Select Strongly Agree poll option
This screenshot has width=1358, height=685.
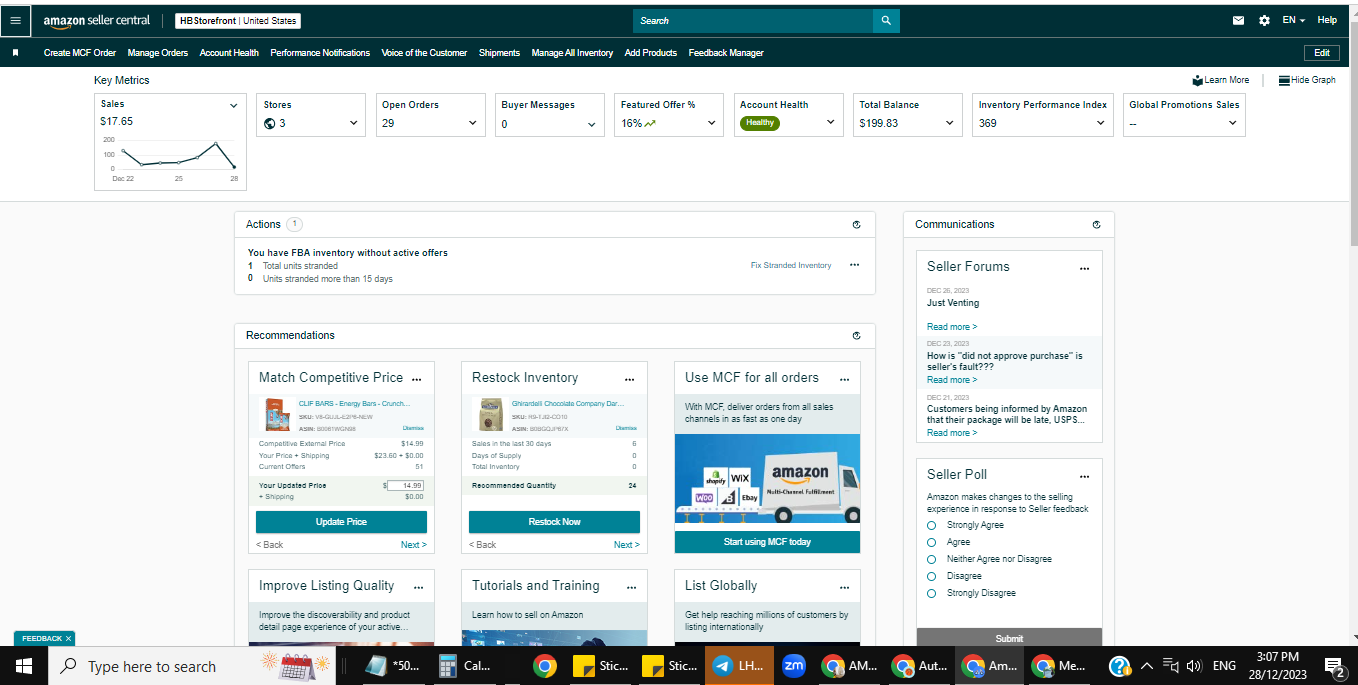tap(931, 525)
